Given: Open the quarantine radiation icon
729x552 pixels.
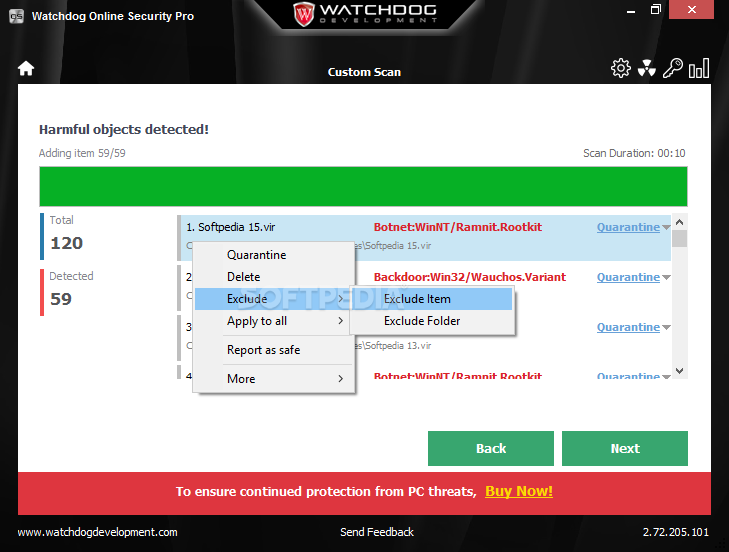Looking at the screenshot, I should coord(647,68).
